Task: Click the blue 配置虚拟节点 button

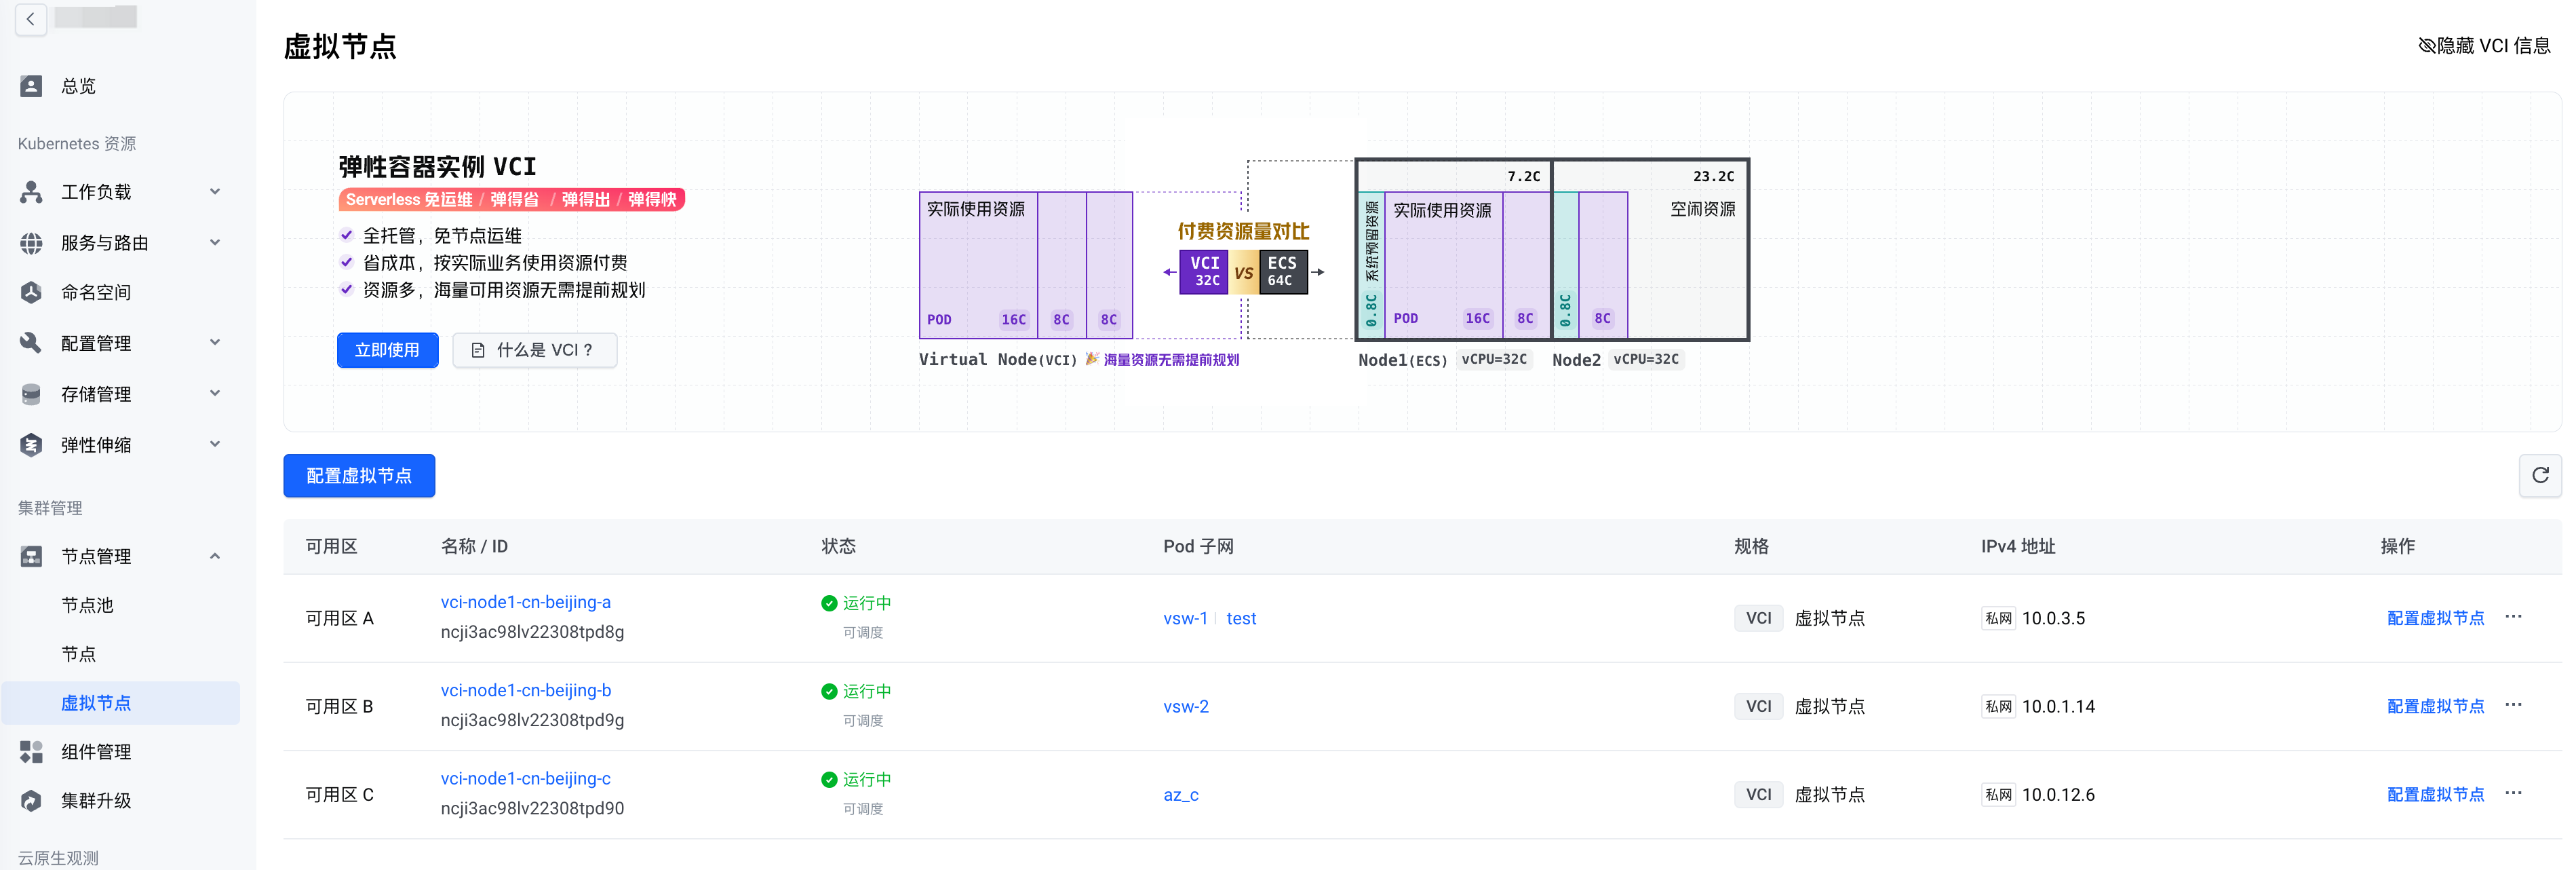Action: point(359,476)
